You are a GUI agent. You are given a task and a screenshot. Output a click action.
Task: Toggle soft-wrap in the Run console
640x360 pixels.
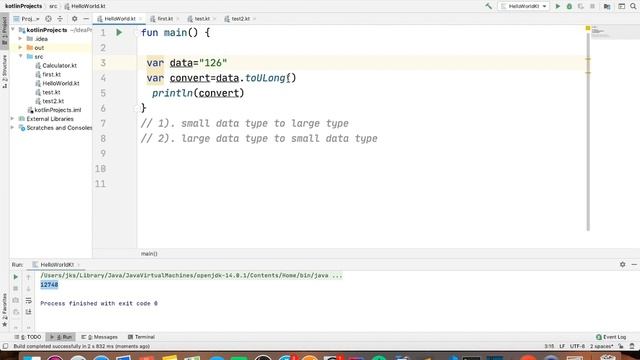click(x=28, y=300)
